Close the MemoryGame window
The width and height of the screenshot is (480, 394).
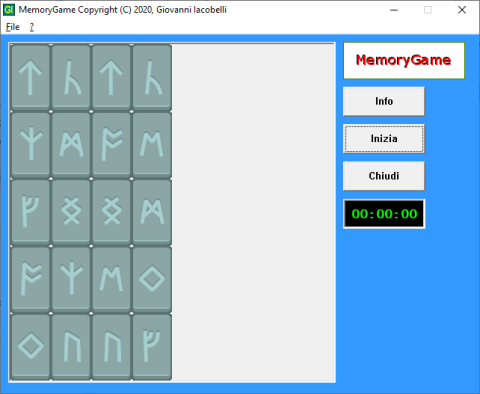point(462,10)
